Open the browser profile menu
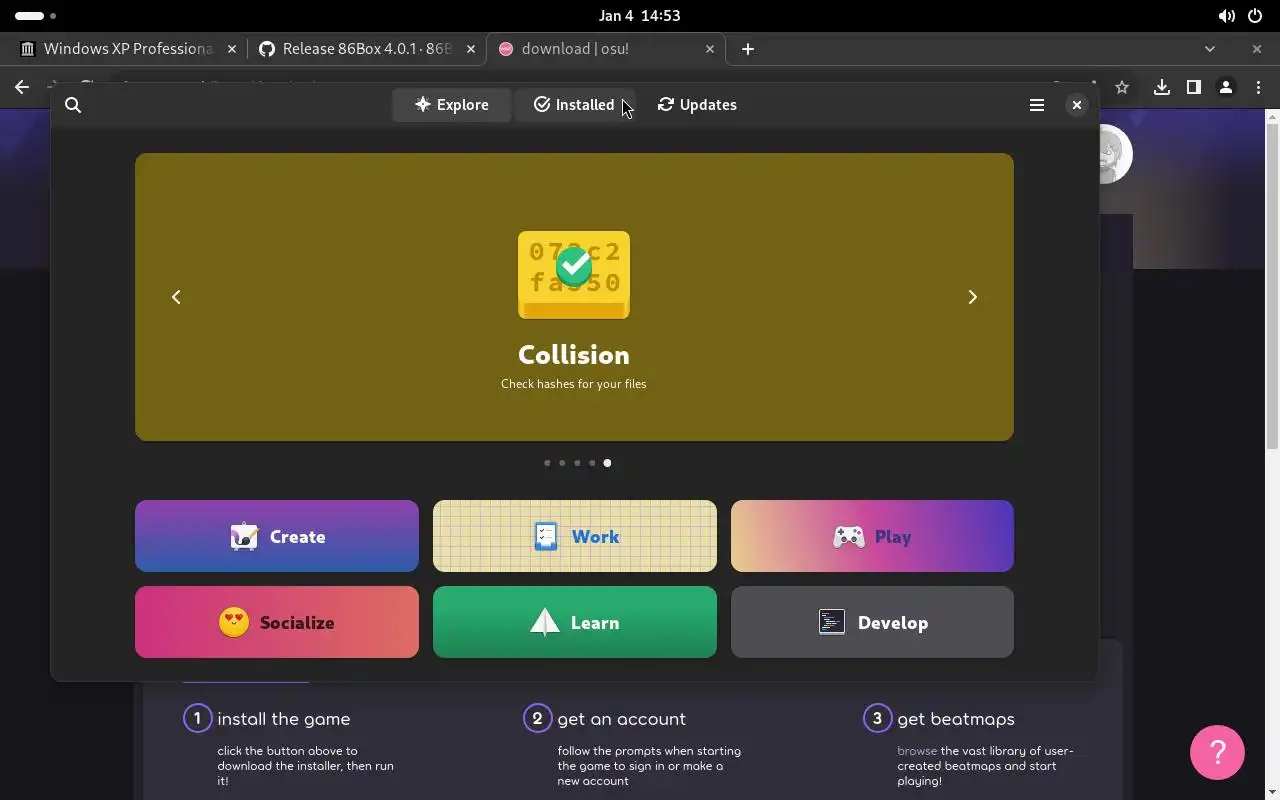The width and height of the screenshot is (1280, 800). point(1226,88)
